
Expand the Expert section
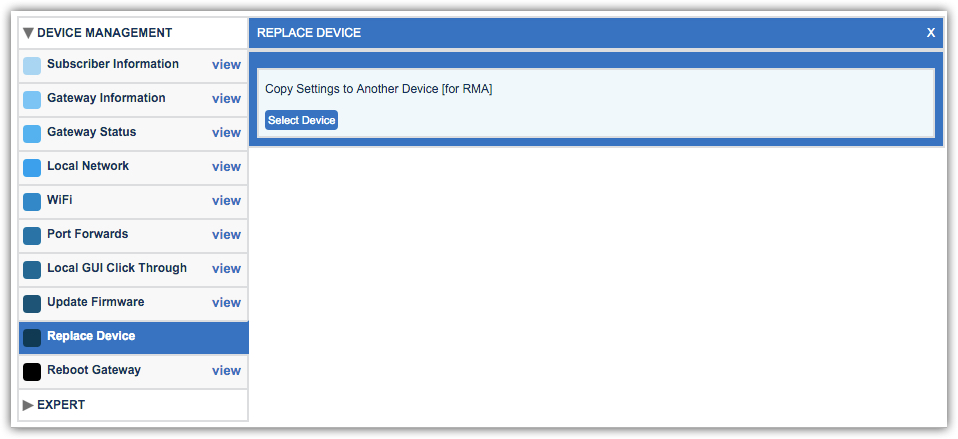29,405
